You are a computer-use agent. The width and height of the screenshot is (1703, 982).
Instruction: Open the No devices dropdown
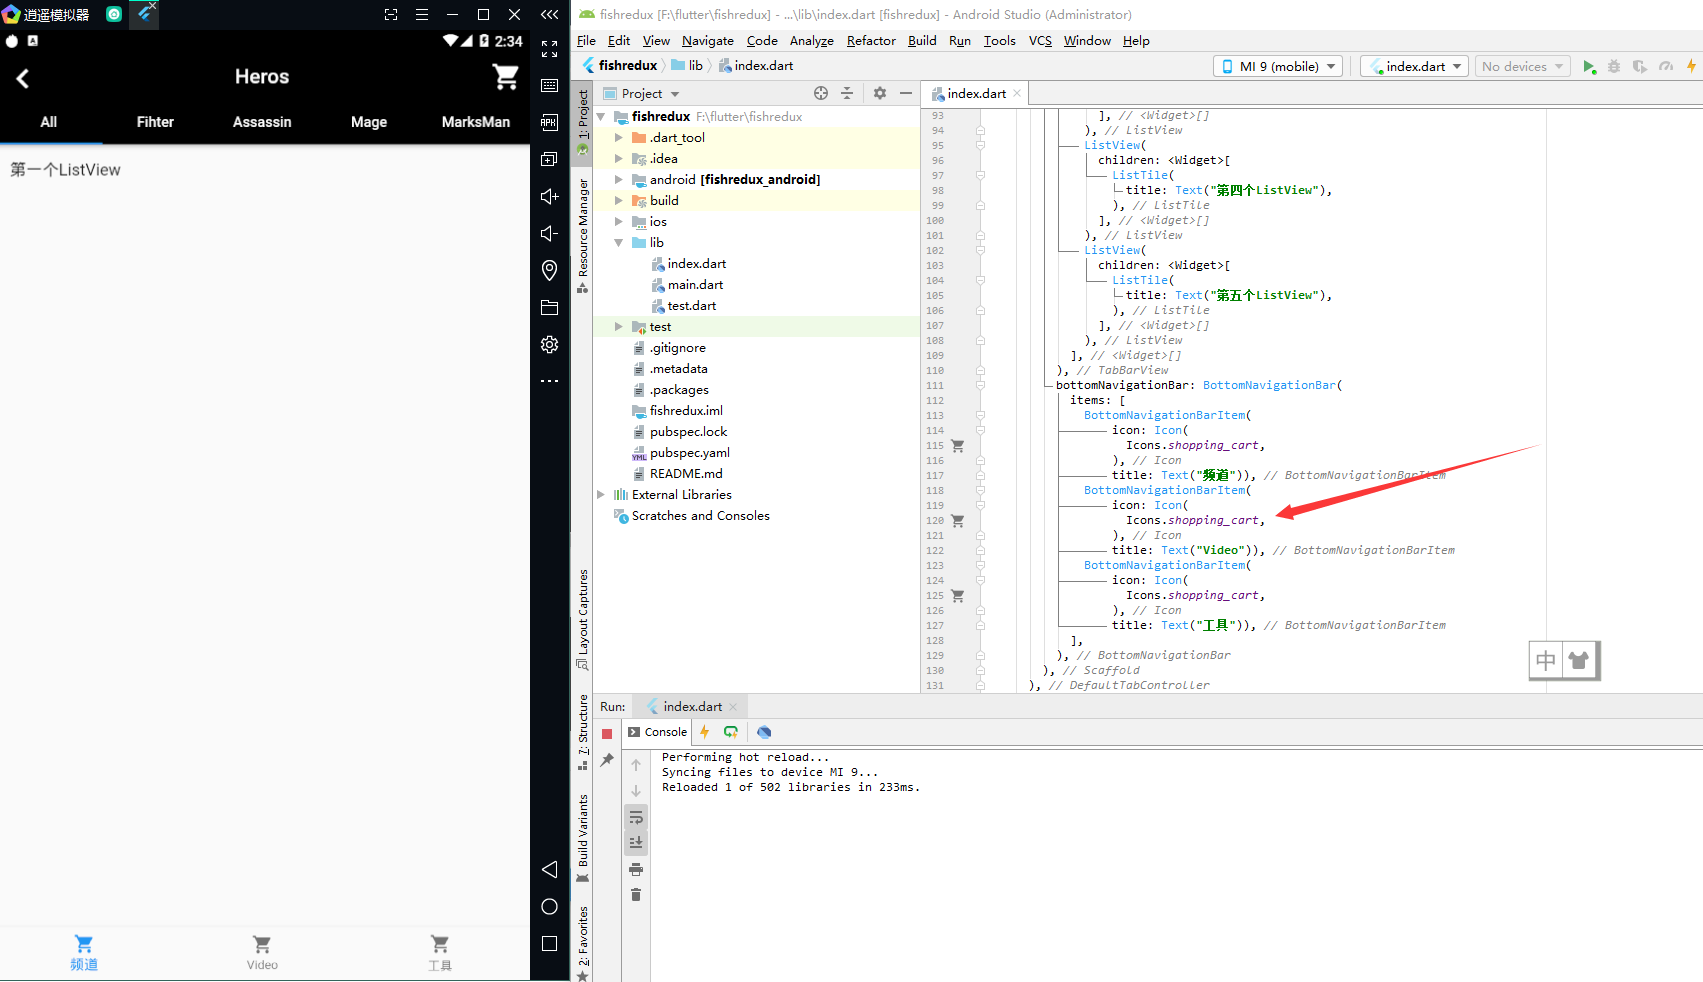point(1522,66)
